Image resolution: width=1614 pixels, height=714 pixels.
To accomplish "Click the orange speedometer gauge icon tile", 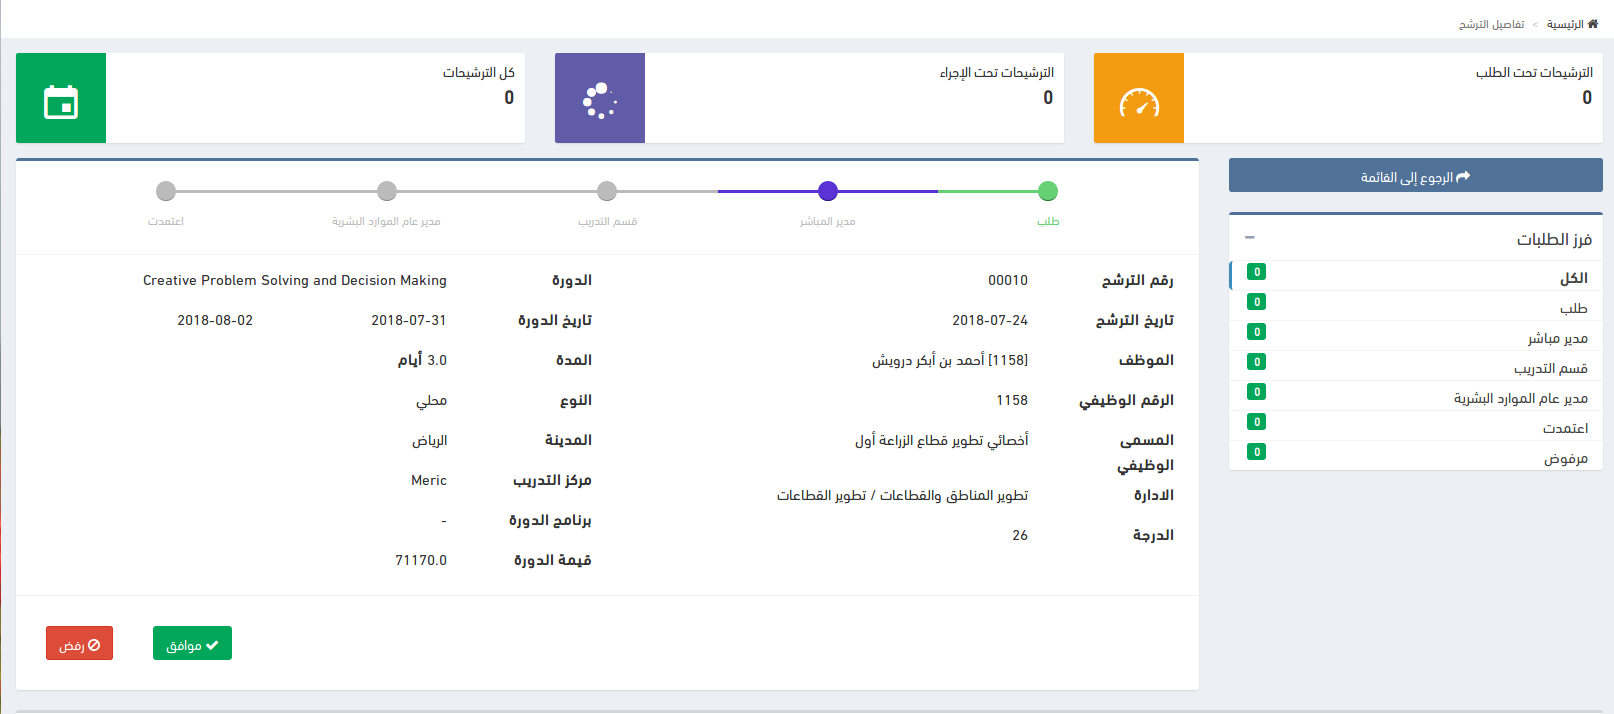I will pos(1139,98).
